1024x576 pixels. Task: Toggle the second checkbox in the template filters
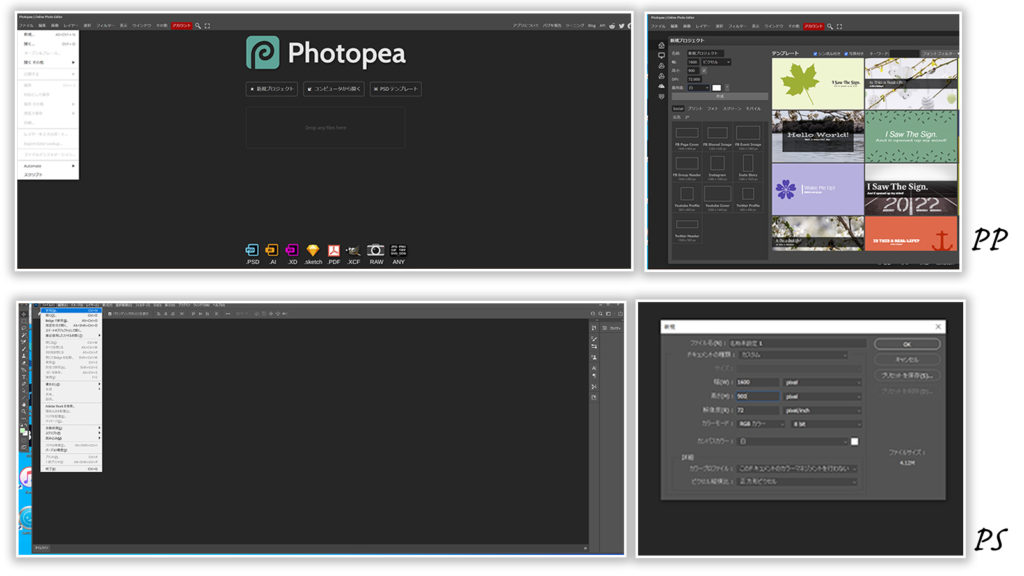847,53
